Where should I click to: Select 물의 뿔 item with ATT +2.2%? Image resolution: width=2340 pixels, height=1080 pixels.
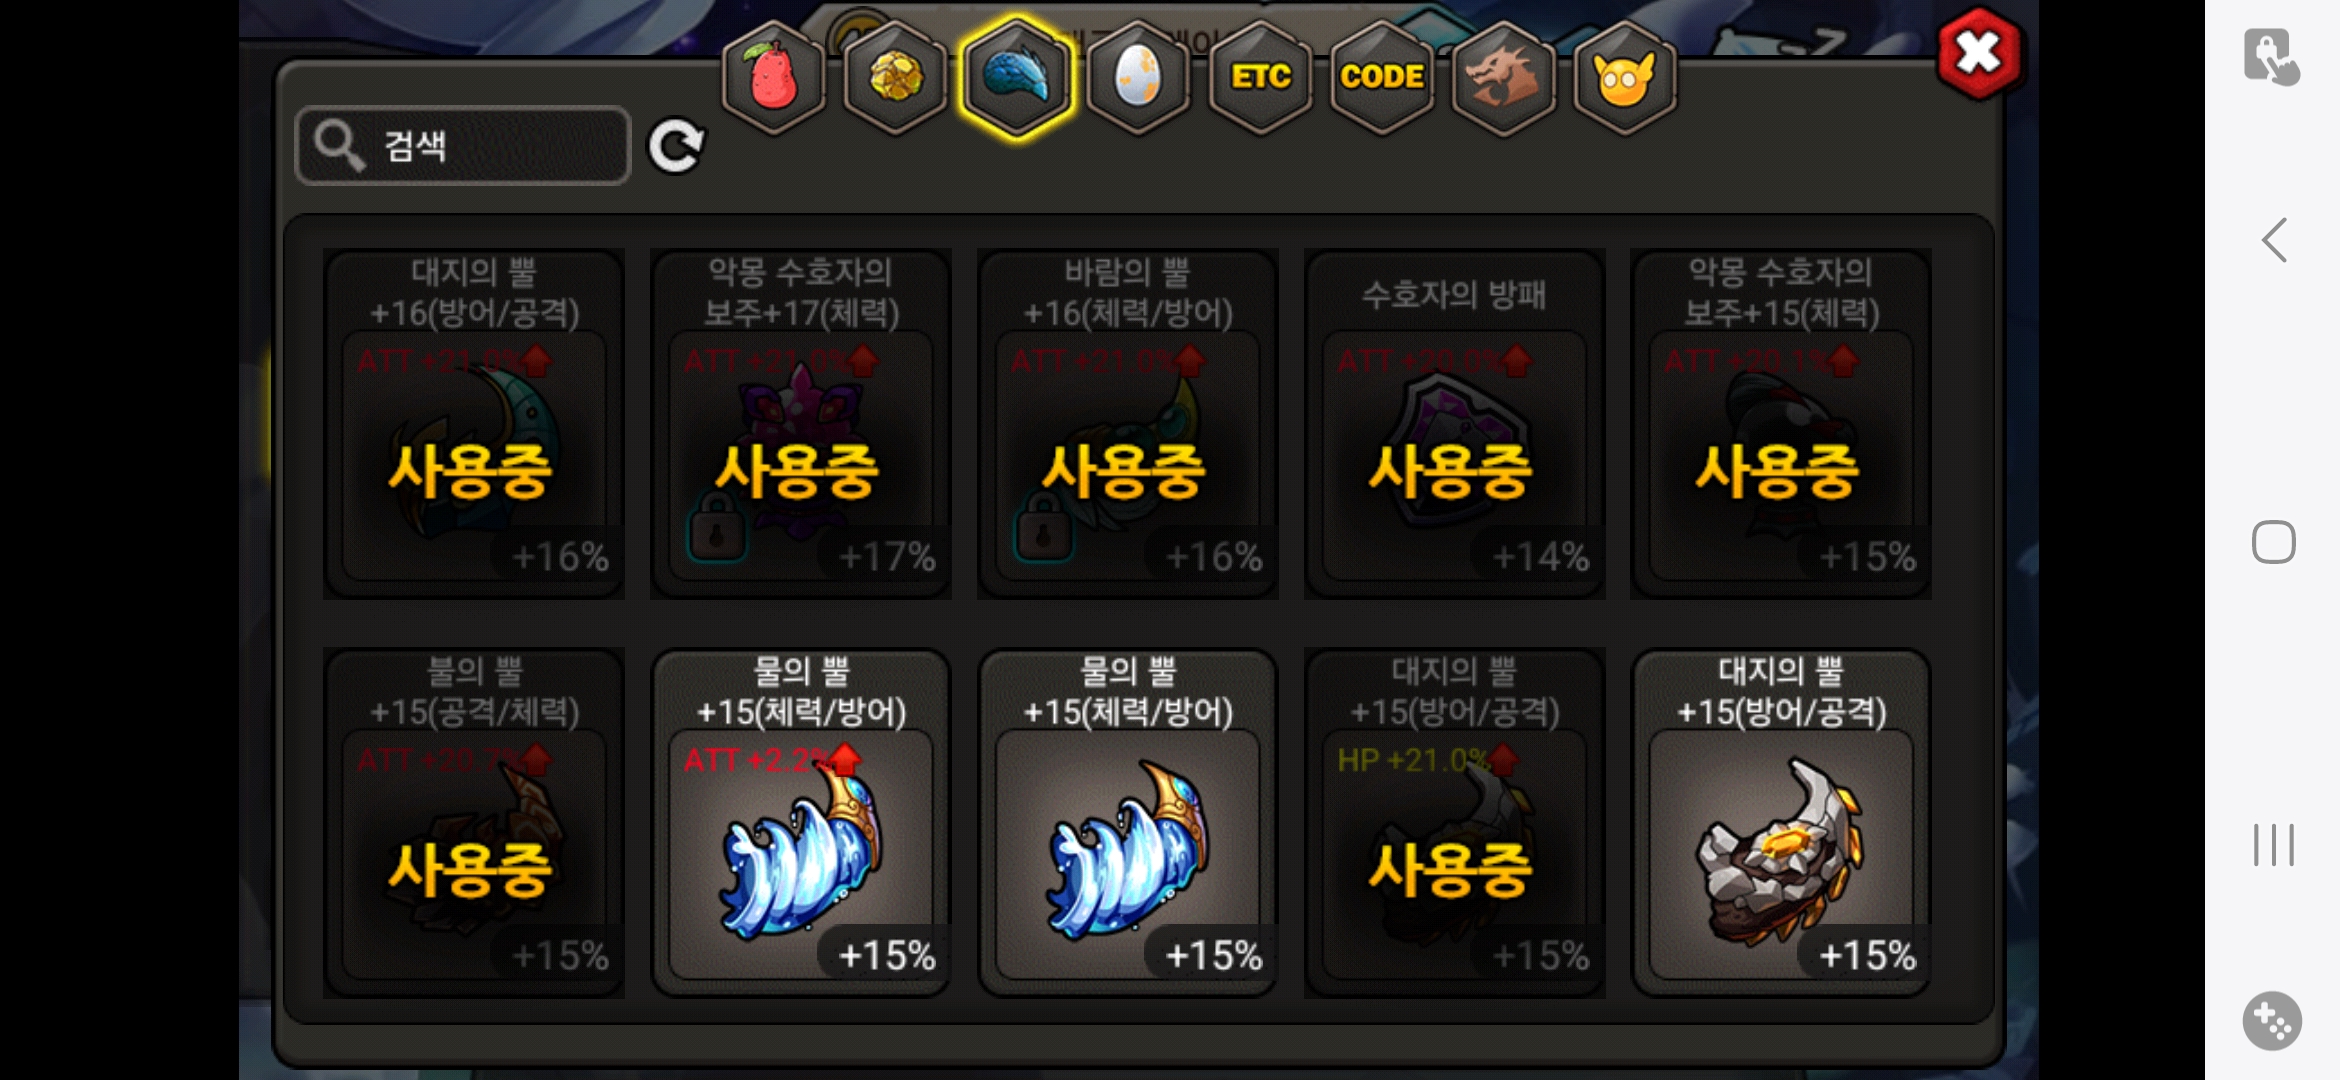pyautogui.click(x=801, y=823)
